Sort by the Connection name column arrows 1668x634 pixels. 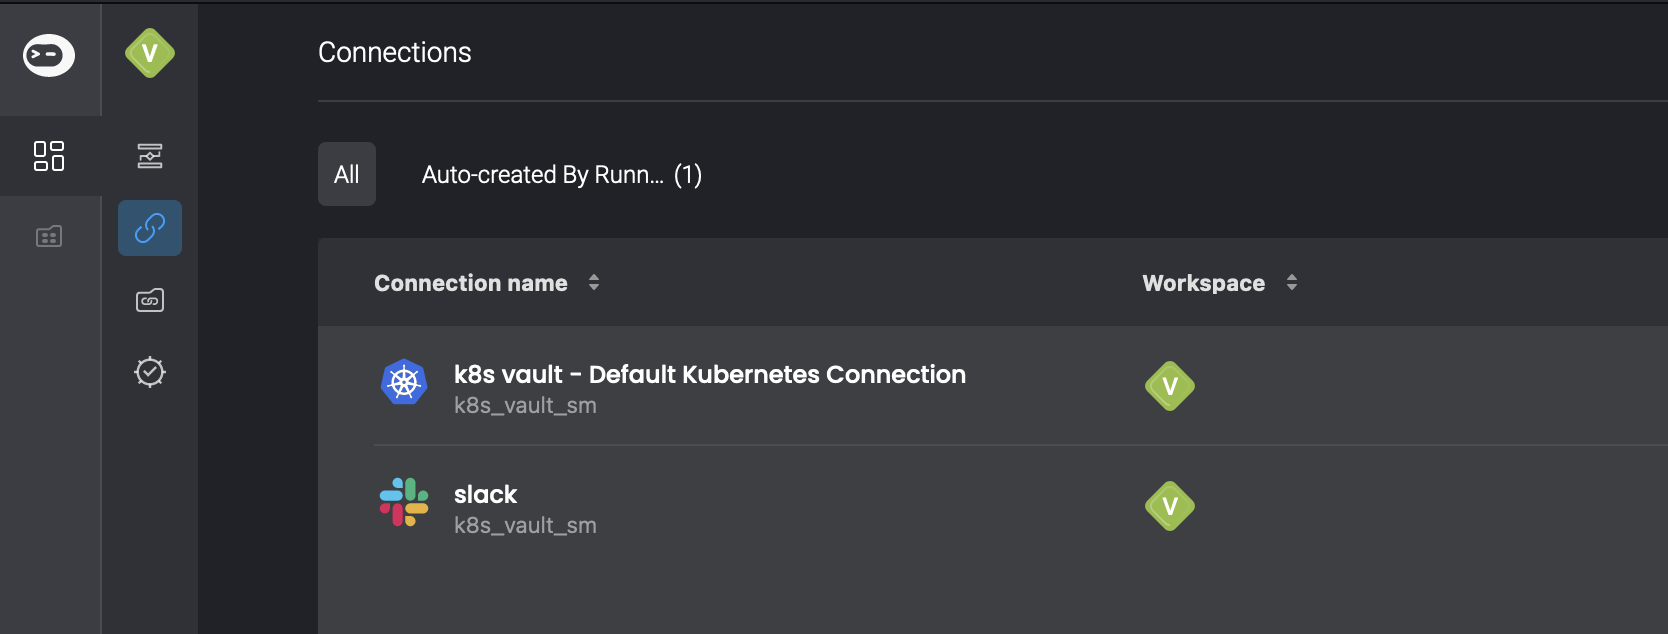point(594,283)
